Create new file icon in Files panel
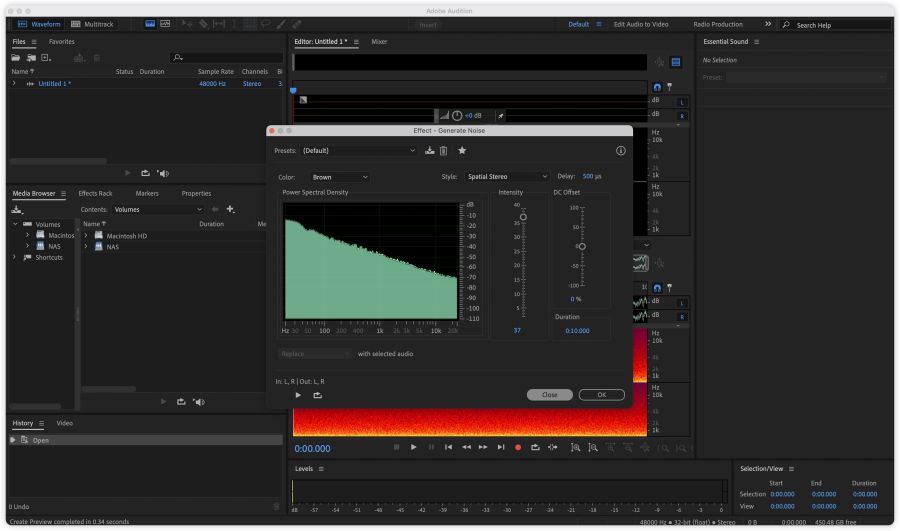 pyautogui.click(x=46, y=57)
